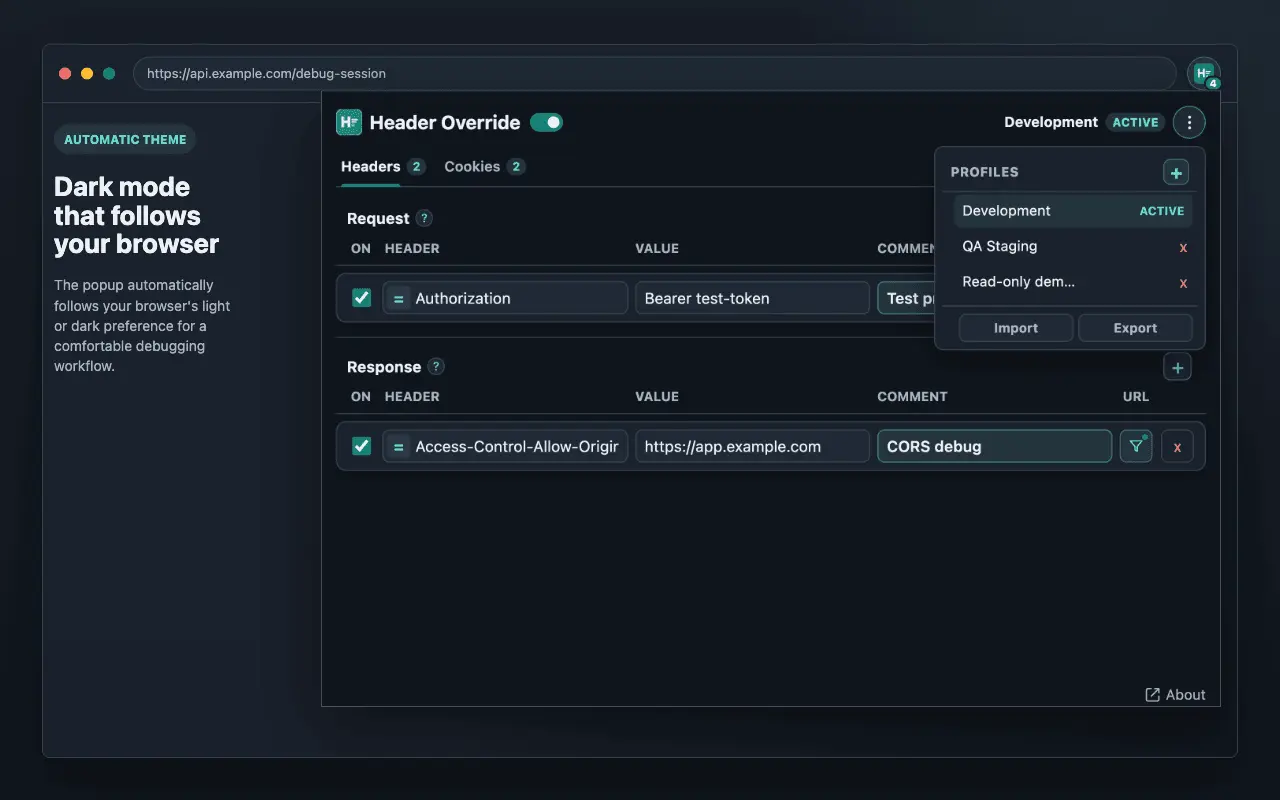Image resolution: width=1280 pixels, height=800 pixels.
Task: Click the COMMENT column header in Response section
Action: coord(912,397)
